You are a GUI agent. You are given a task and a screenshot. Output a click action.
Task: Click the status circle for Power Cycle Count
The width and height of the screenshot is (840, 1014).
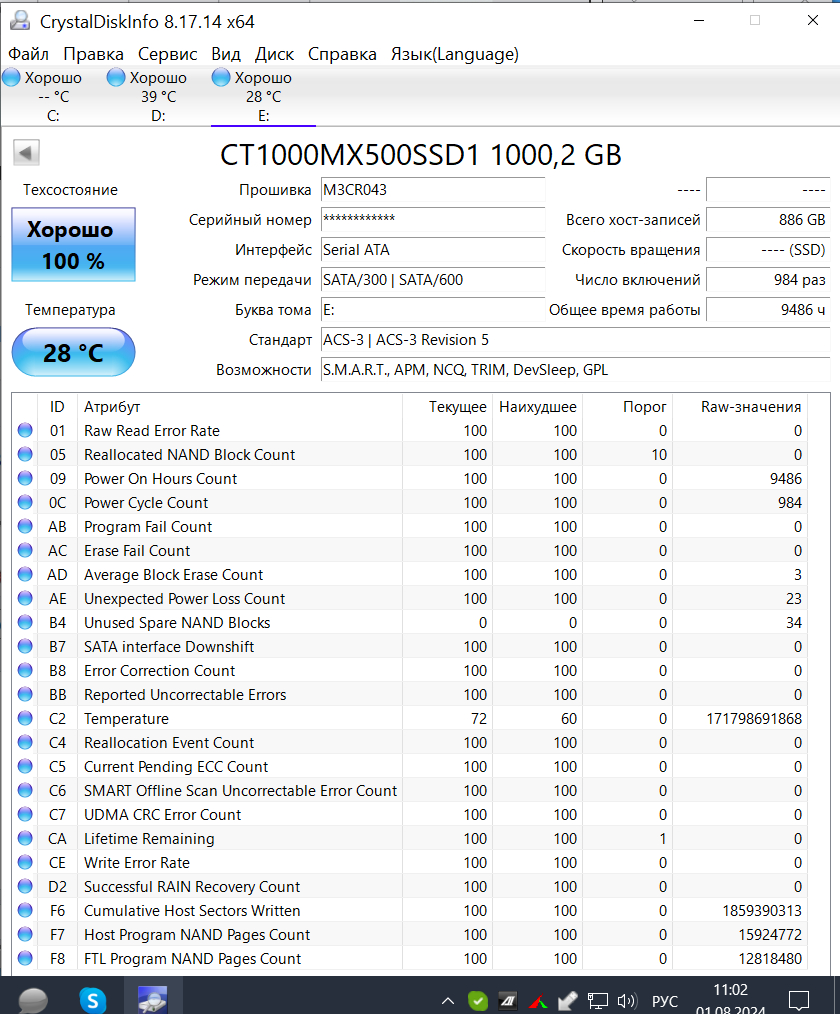[25, 502]
